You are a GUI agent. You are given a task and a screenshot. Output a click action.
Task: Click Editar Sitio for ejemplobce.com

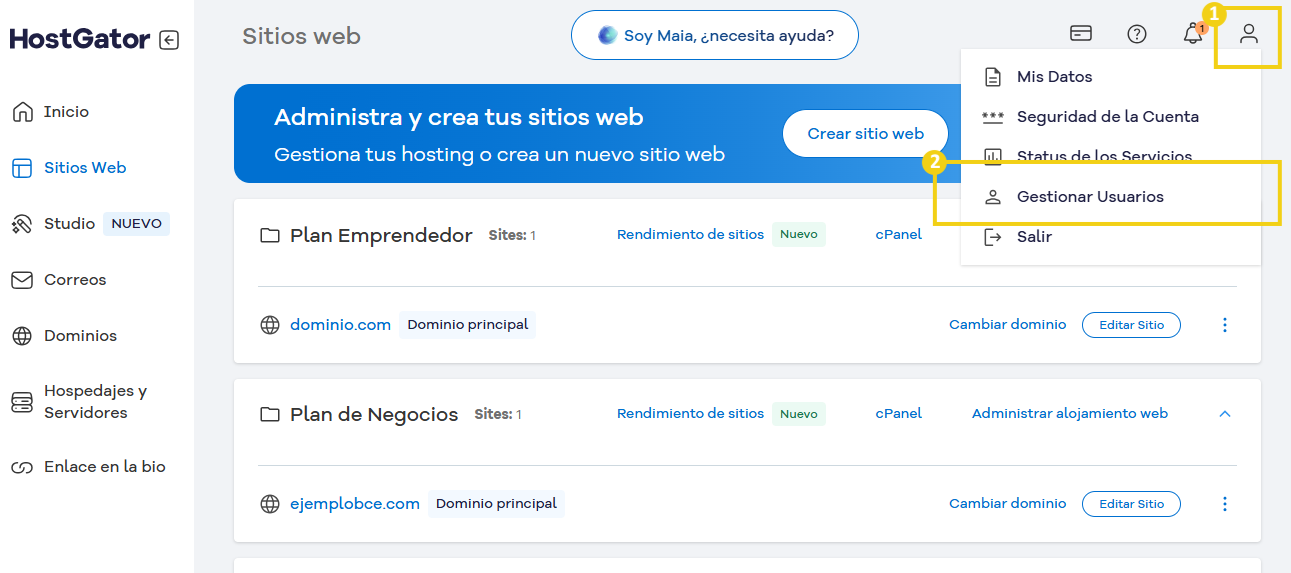(1131, 504)
